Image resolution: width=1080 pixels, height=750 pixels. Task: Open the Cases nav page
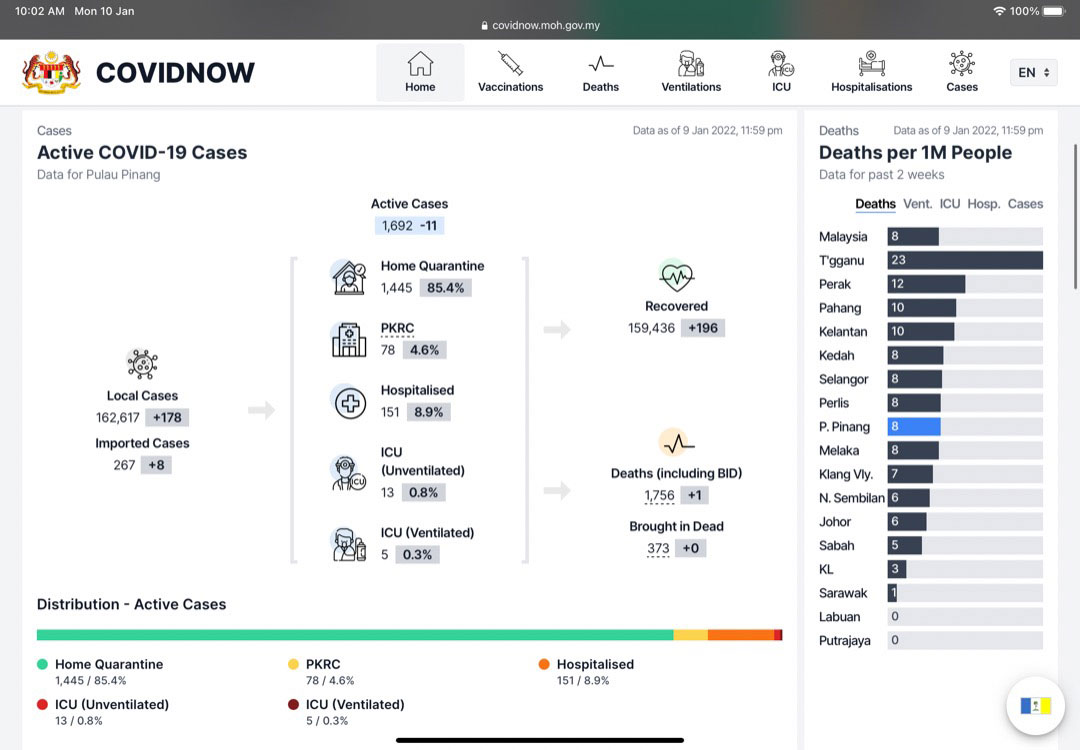962,72
